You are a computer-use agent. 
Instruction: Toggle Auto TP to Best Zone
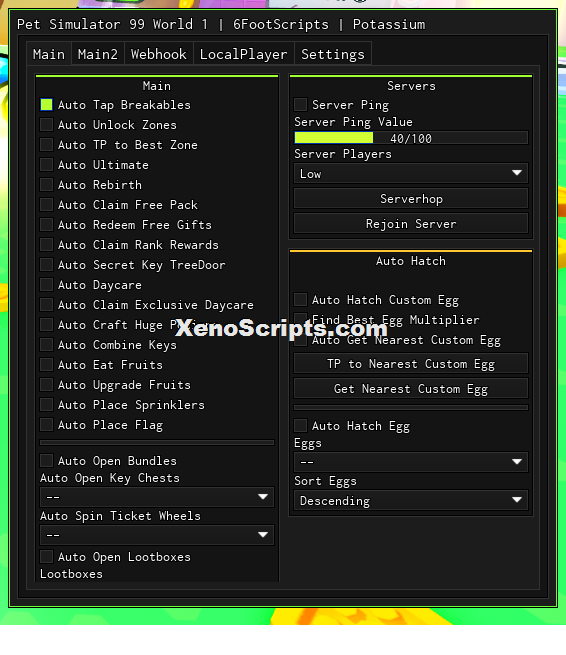(46, 145)
